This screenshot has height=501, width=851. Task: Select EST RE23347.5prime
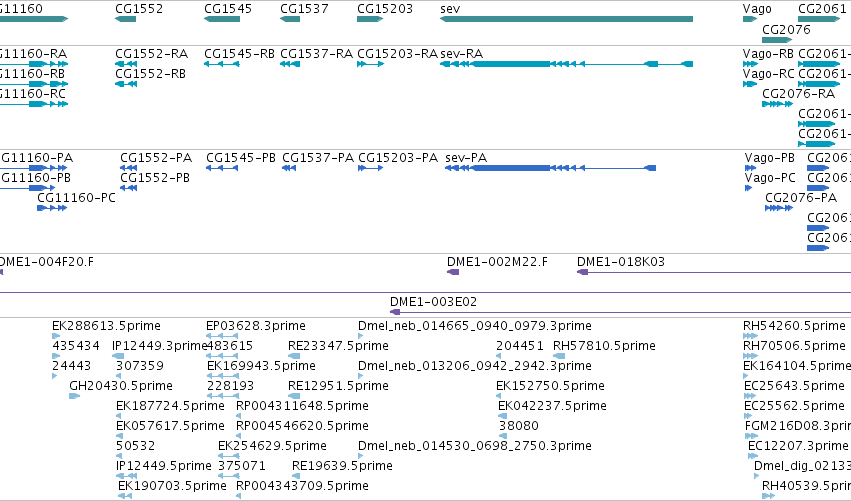point(338,346)
